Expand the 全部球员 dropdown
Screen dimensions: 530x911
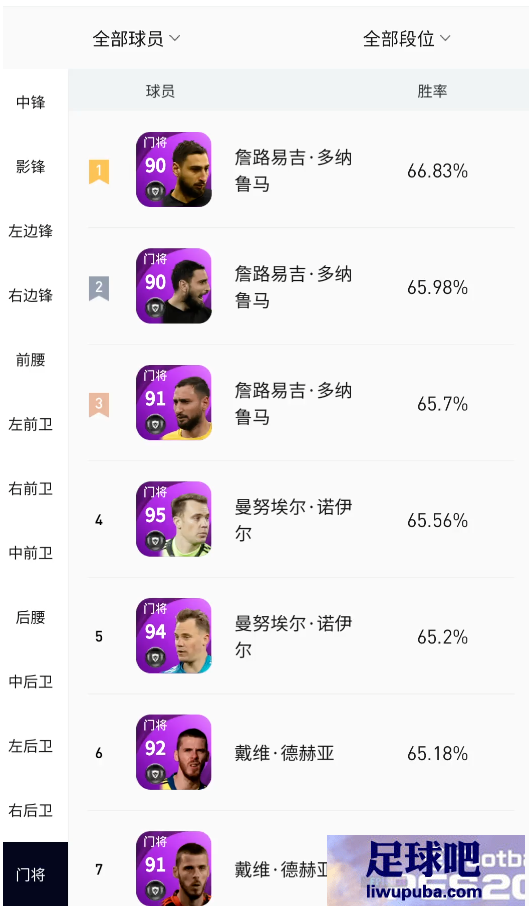137,39
